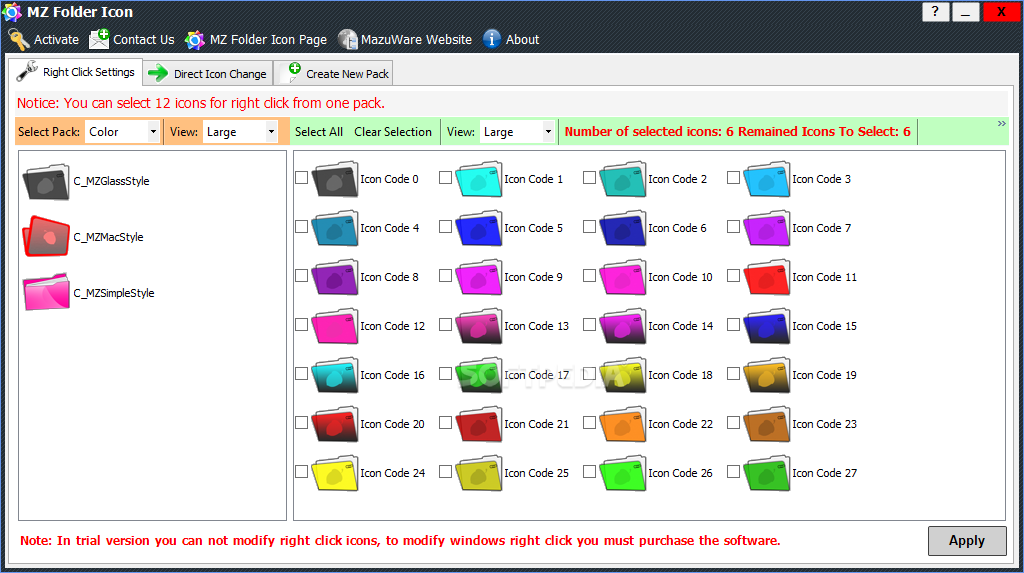1024x573 pixels.
Task: Click the Icon Code 0 black folder
Action: 335,179
